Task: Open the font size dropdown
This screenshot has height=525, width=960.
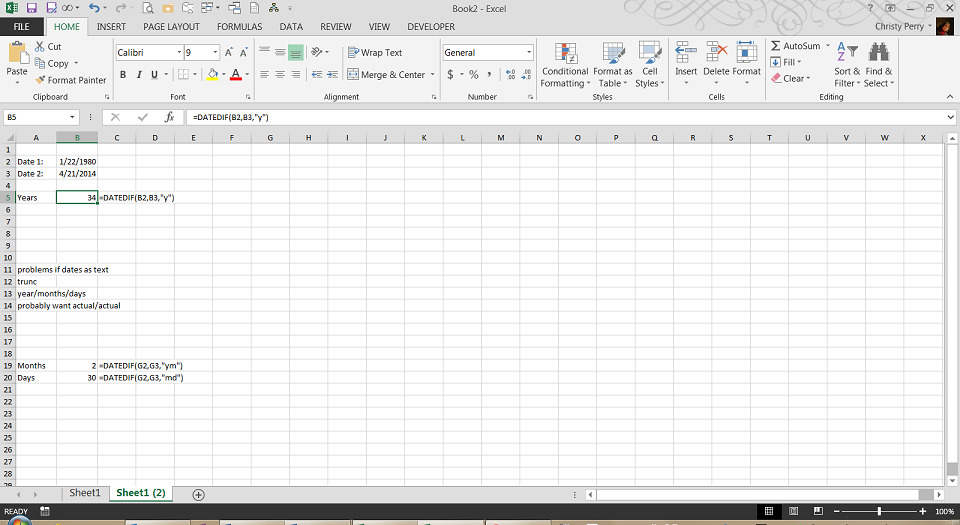Action: pos(215,53)
